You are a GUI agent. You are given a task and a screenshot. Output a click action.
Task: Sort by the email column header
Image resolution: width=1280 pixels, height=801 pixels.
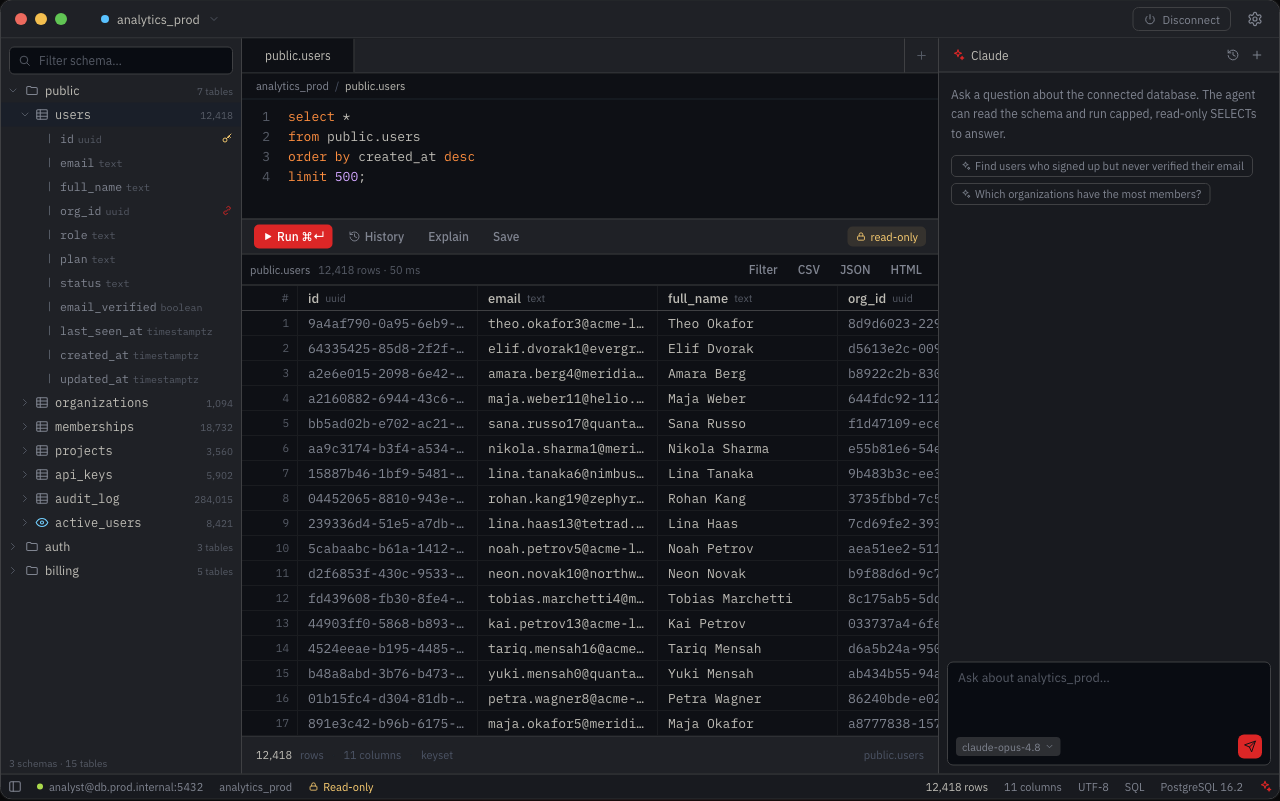(x=567, y=298)
